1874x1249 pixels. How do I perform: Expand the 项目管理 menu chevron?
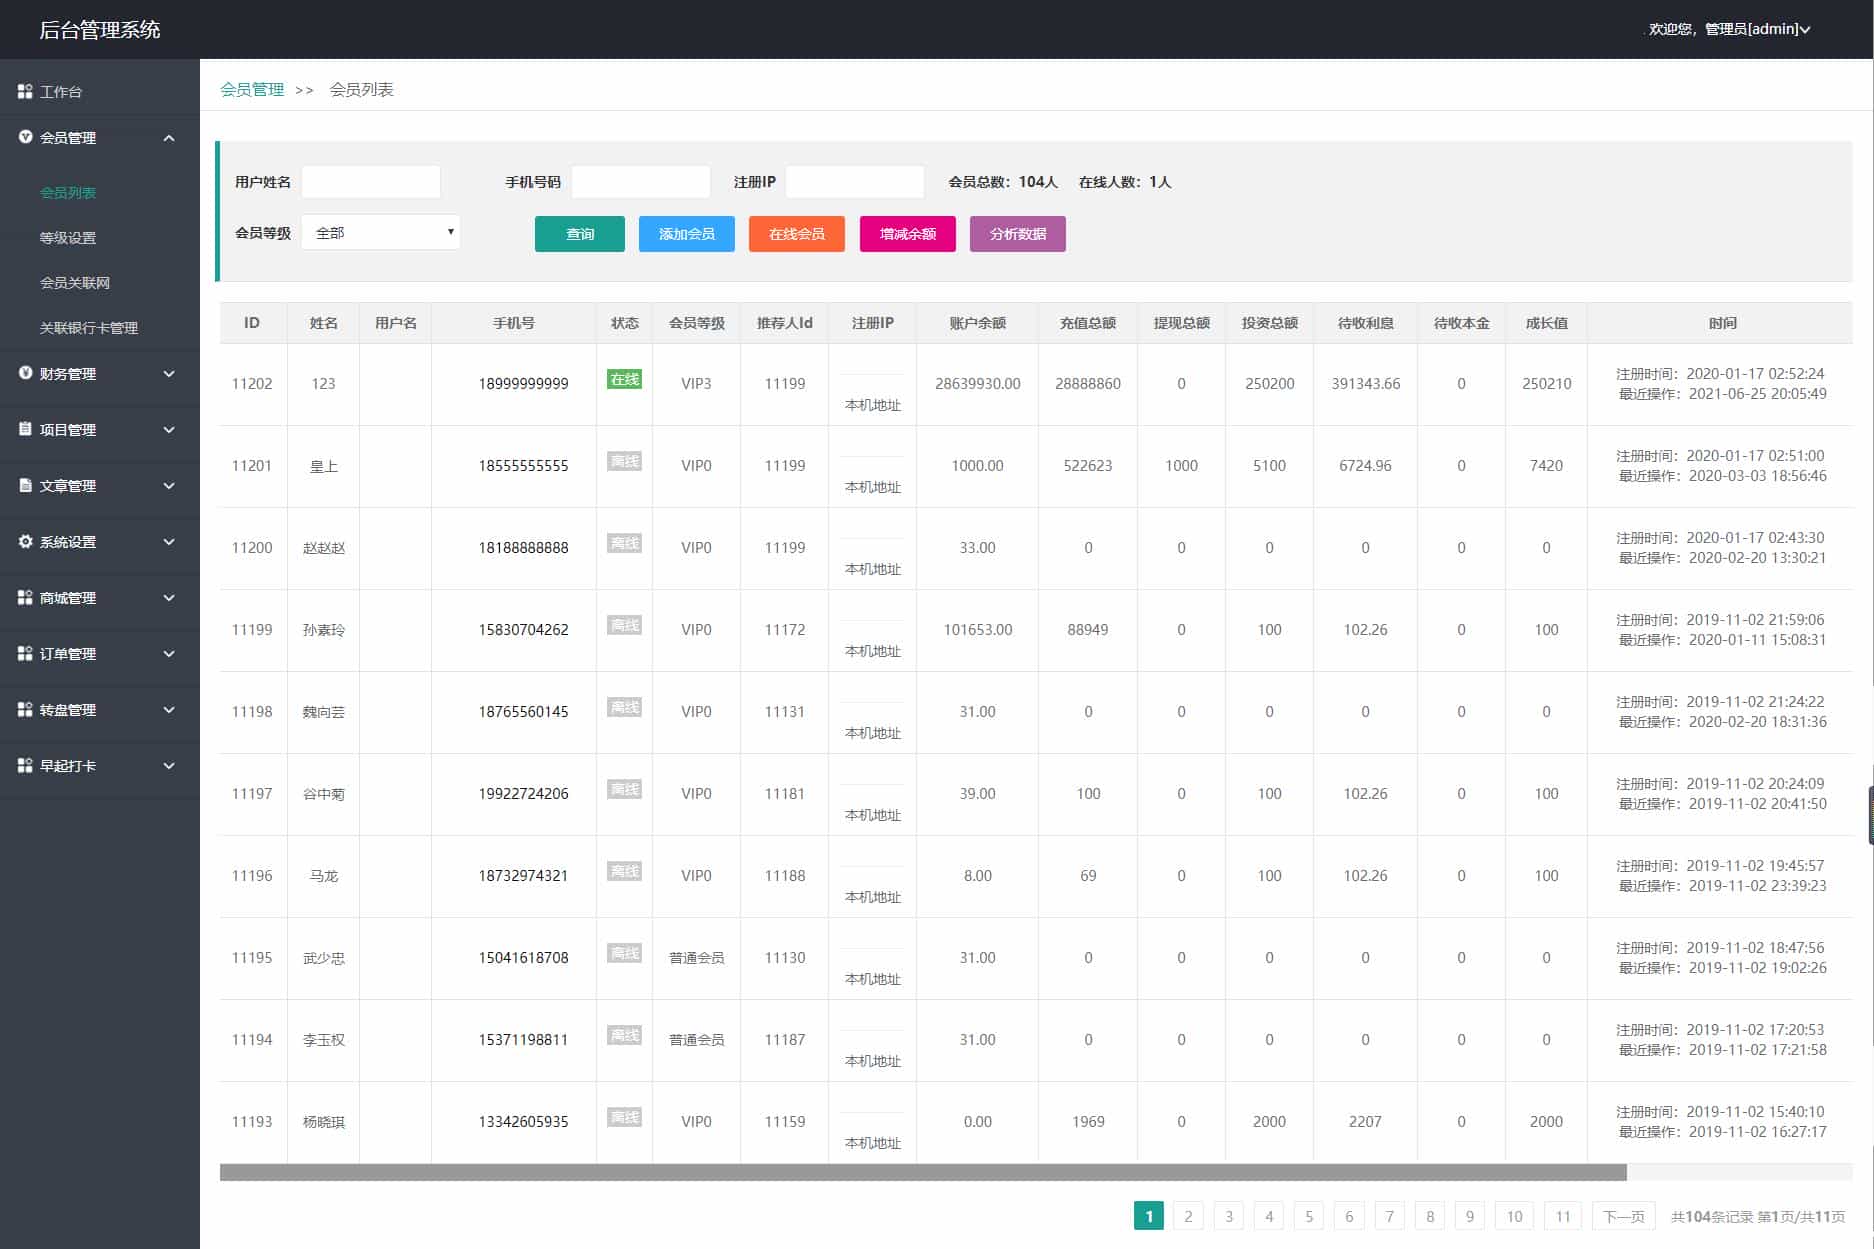[169, 430]
